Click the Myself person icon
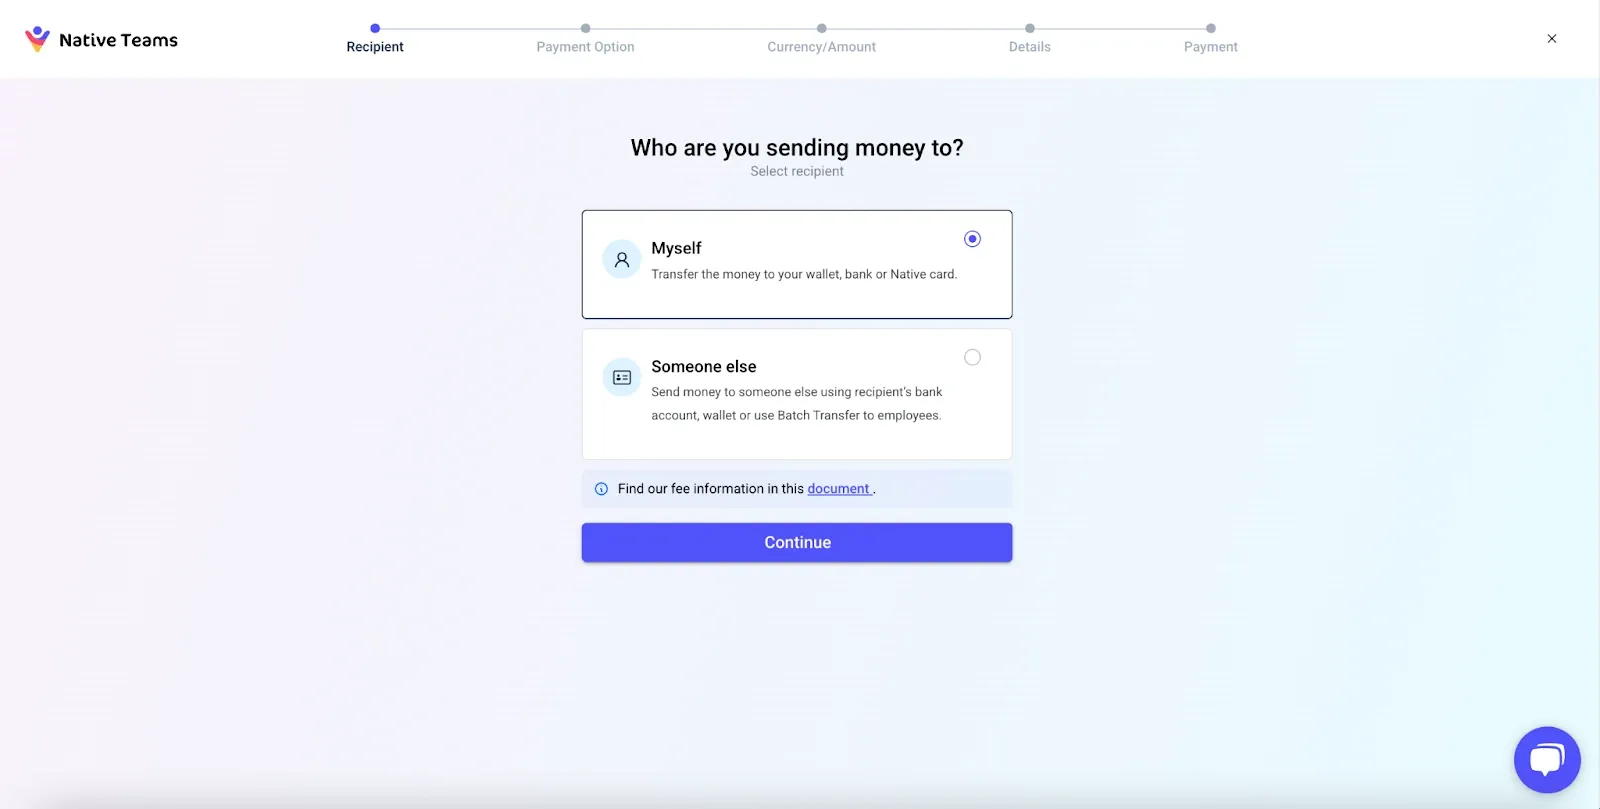Screen dimensions: 1600x809 point(622,260)
